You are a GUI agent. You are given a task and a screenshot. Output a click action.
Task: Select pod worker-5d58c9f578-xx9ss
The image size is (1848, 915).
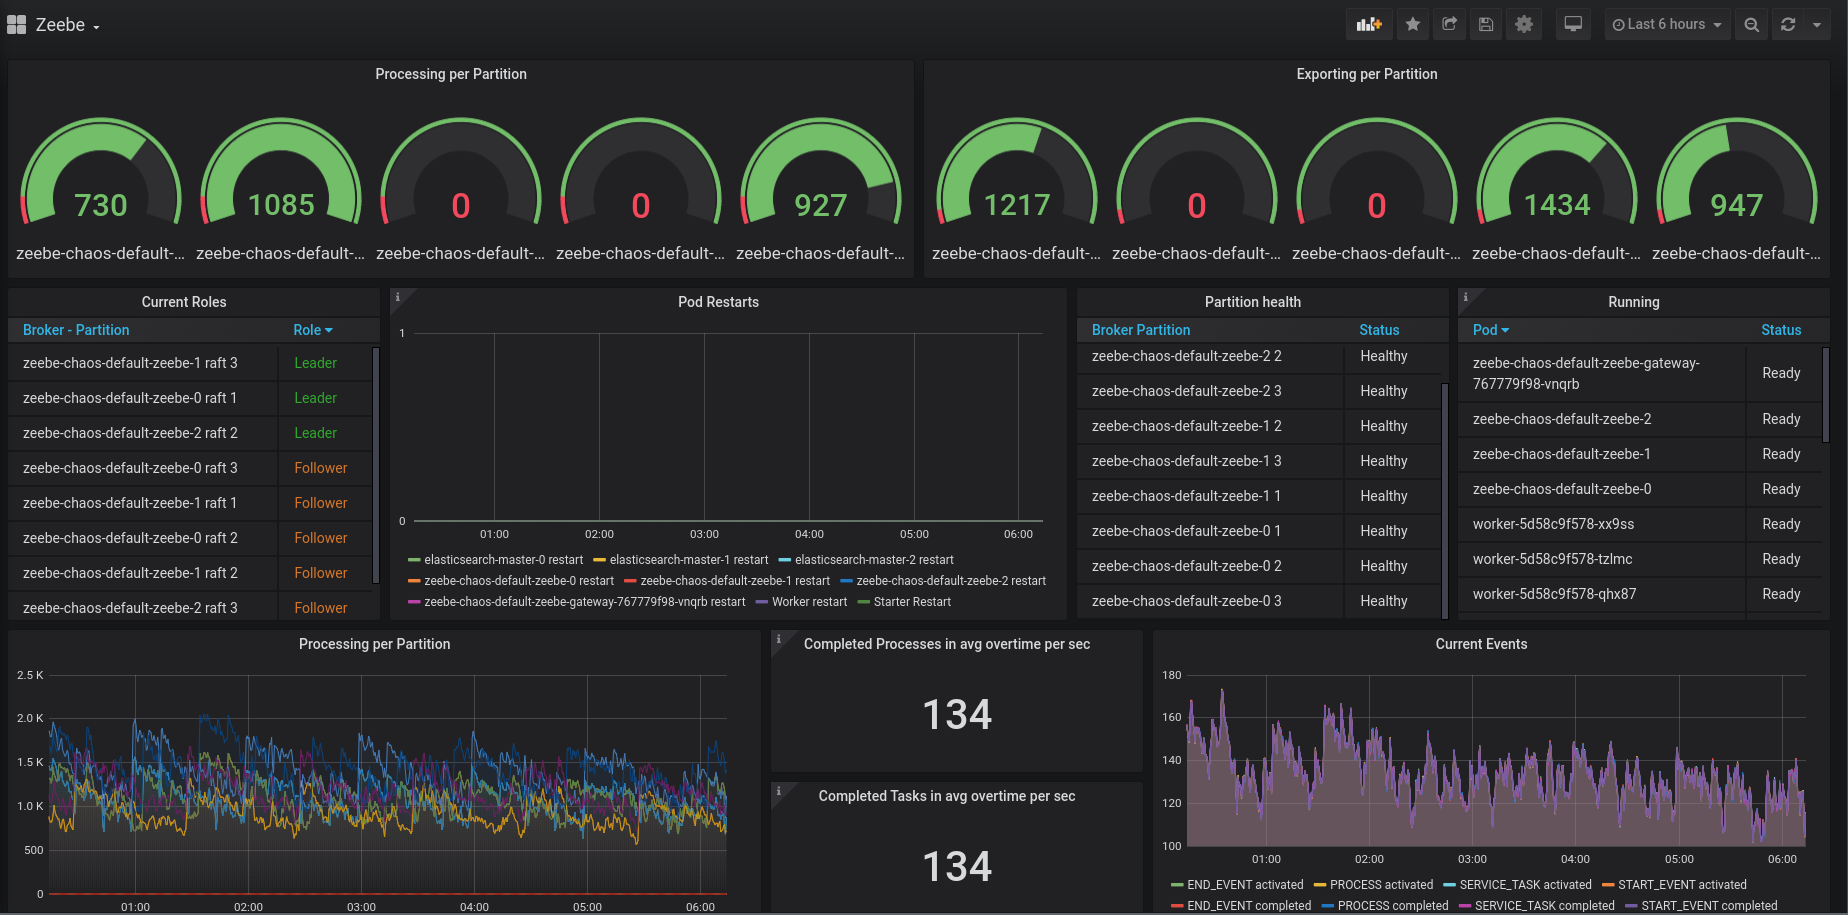[x=1640, y=524]
